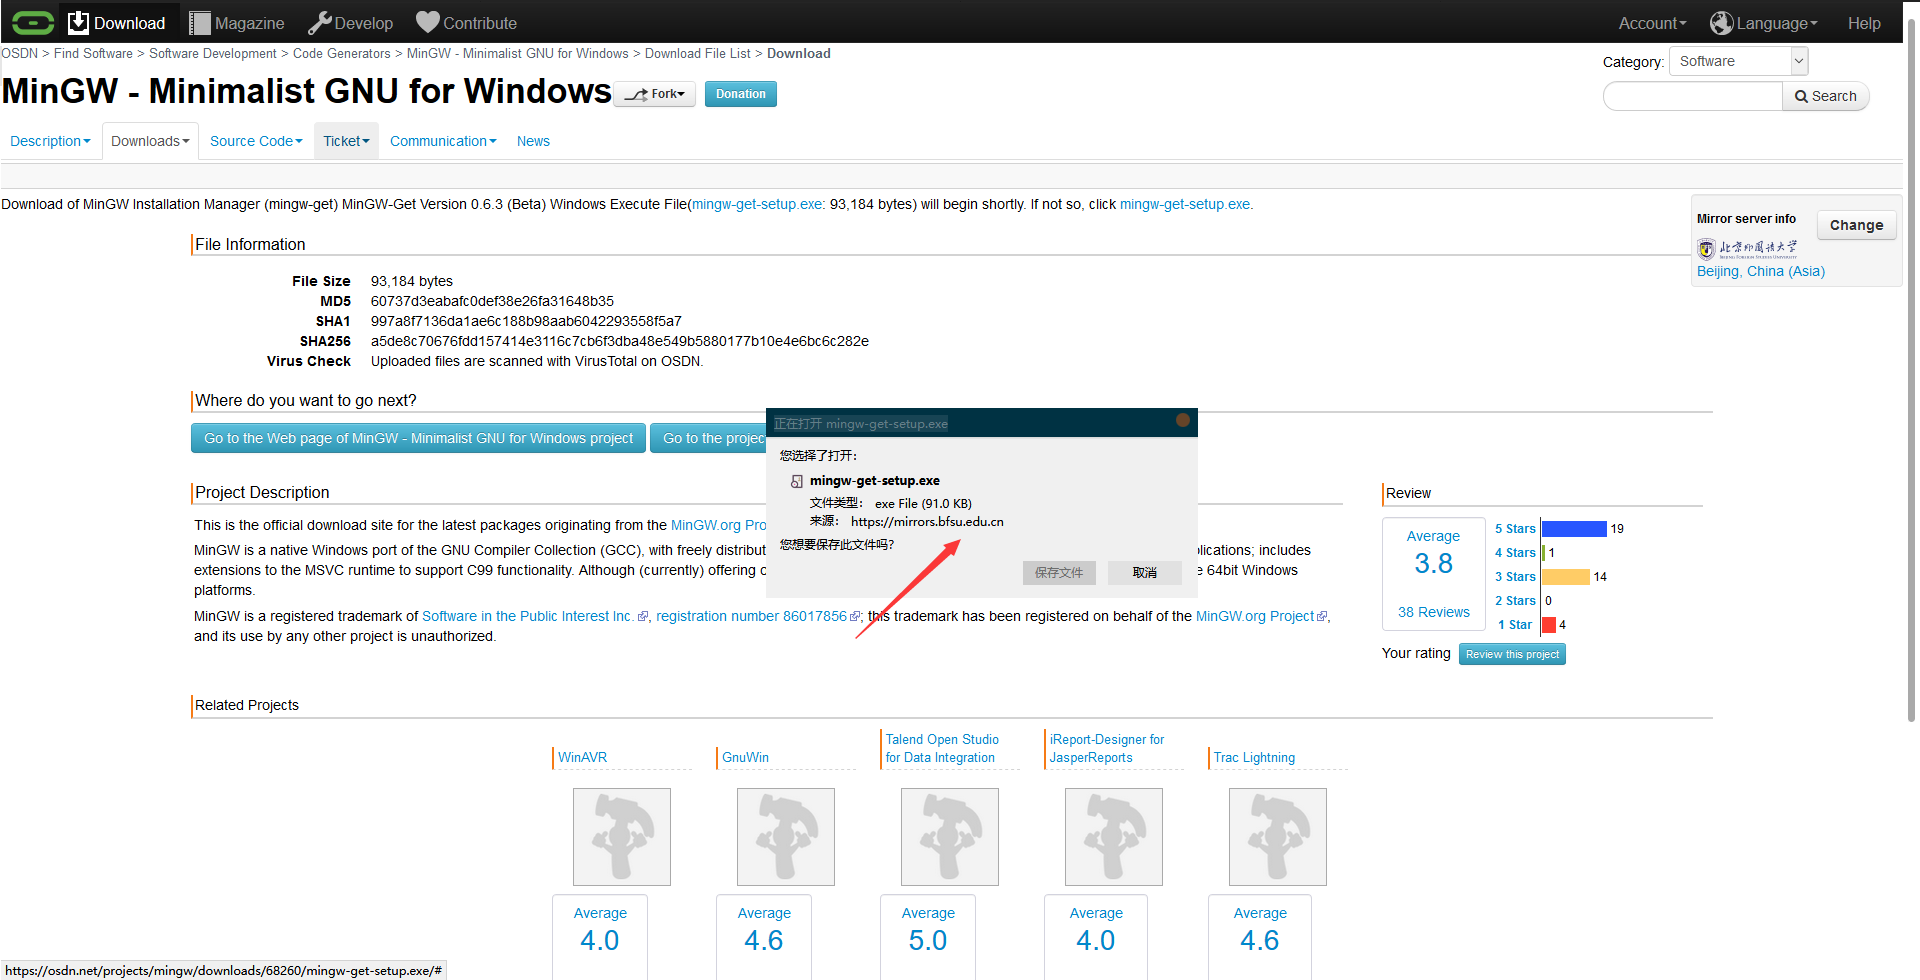Click the blue 5 Stars rating bar
The height and width of the screenshot is (980, 1920).
pyautogui.click(x=1574, y=529)
